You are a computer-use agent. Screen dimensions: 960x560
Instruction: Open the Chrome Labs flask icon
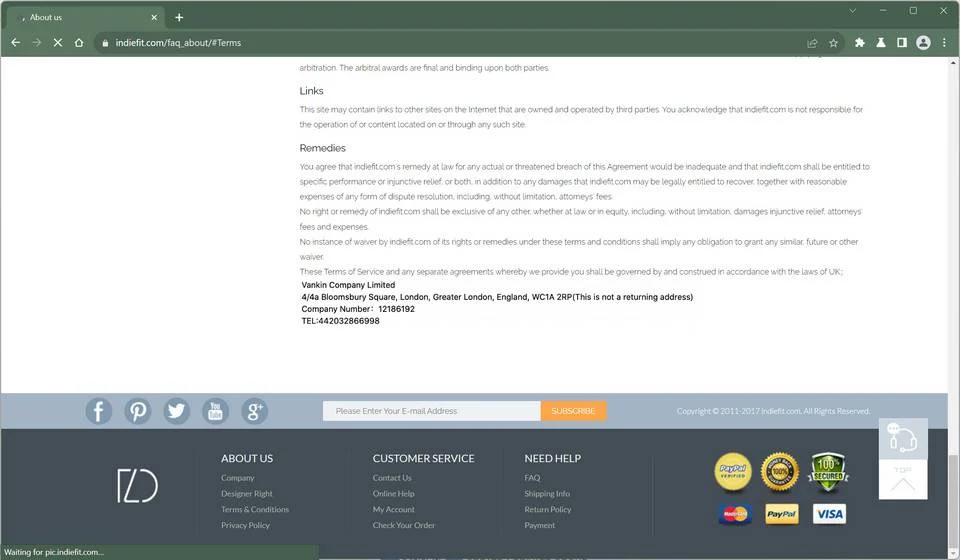(880, 43)
